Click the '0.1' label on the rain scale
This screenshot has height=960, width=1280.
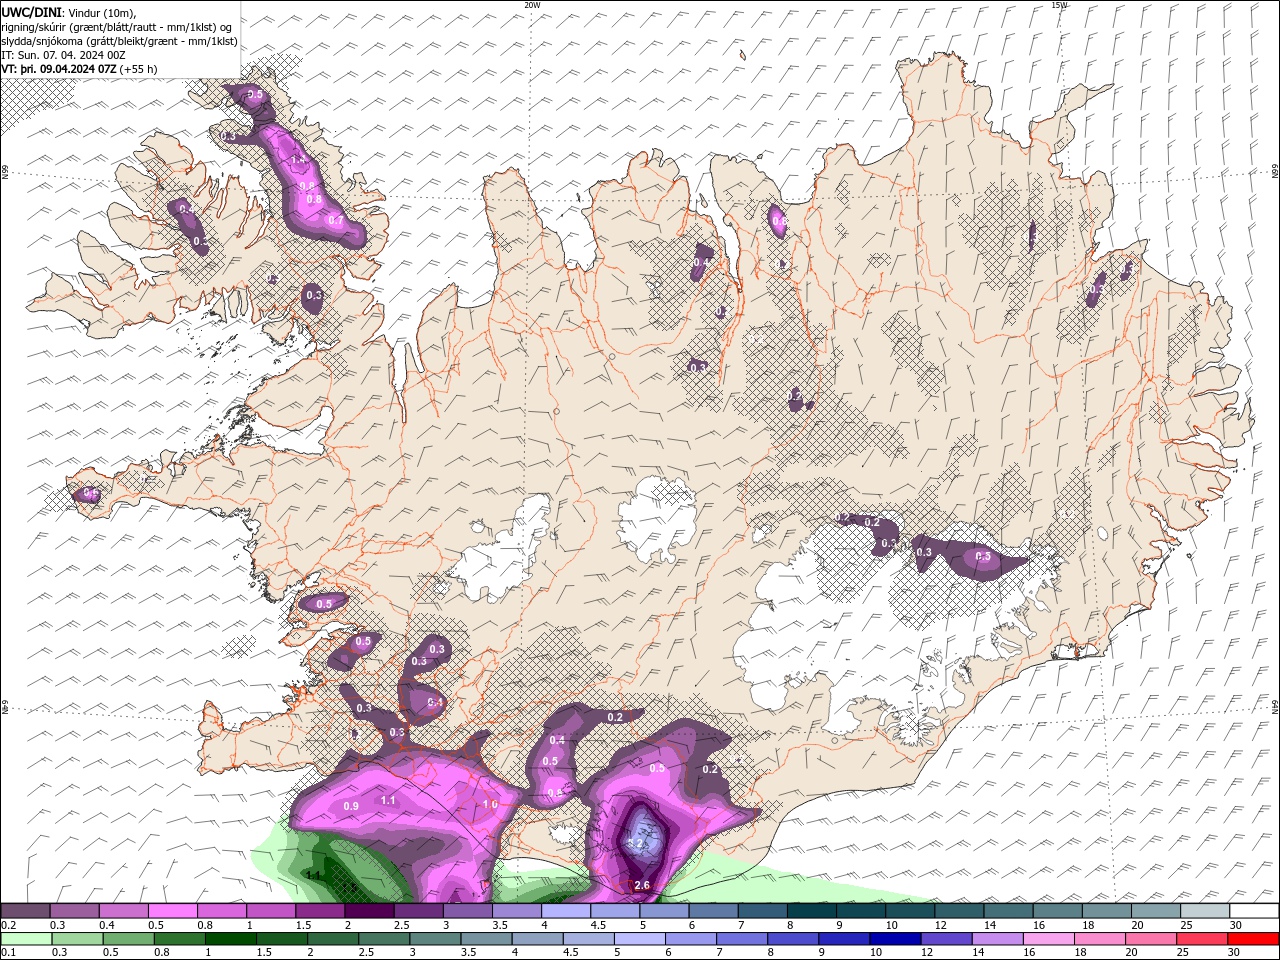pyautogui.click(x=9, y=953)
